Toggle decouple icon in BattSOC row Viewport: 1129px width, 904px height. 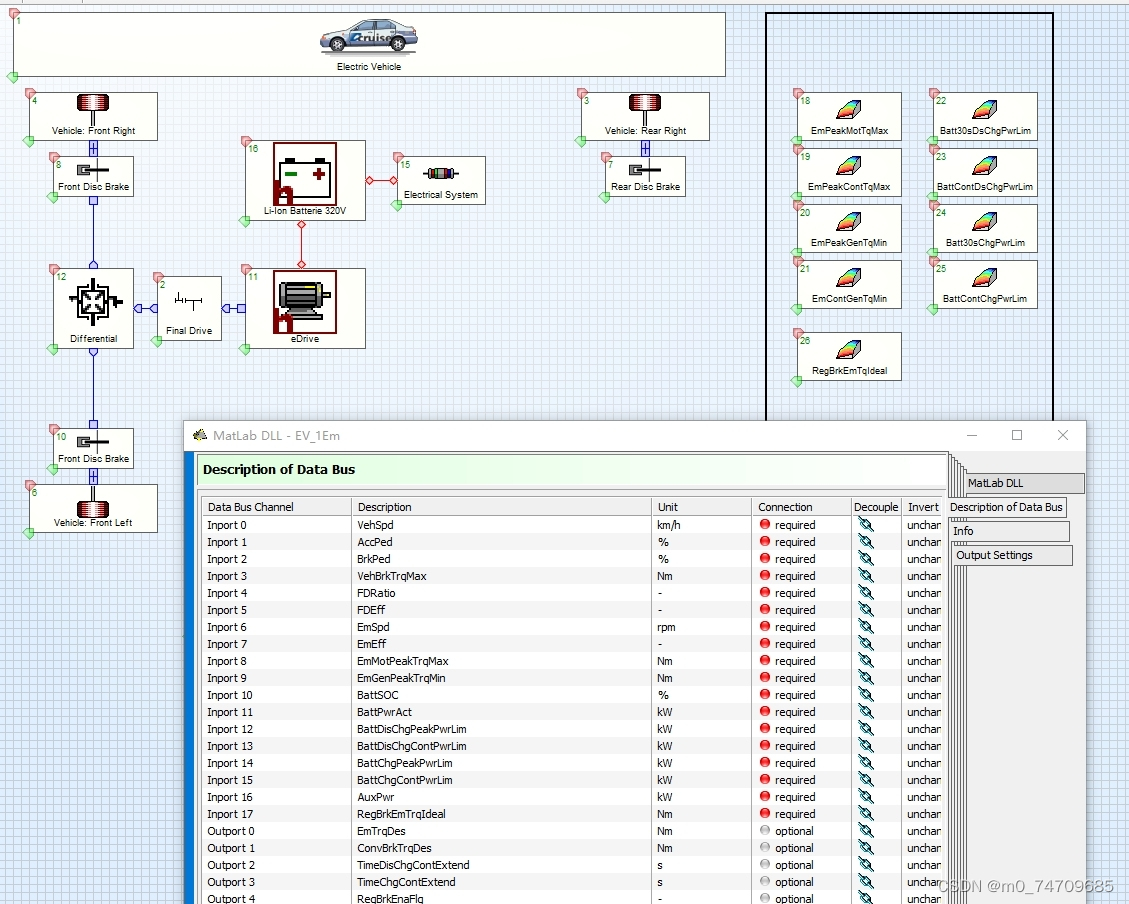coord(865,695)
